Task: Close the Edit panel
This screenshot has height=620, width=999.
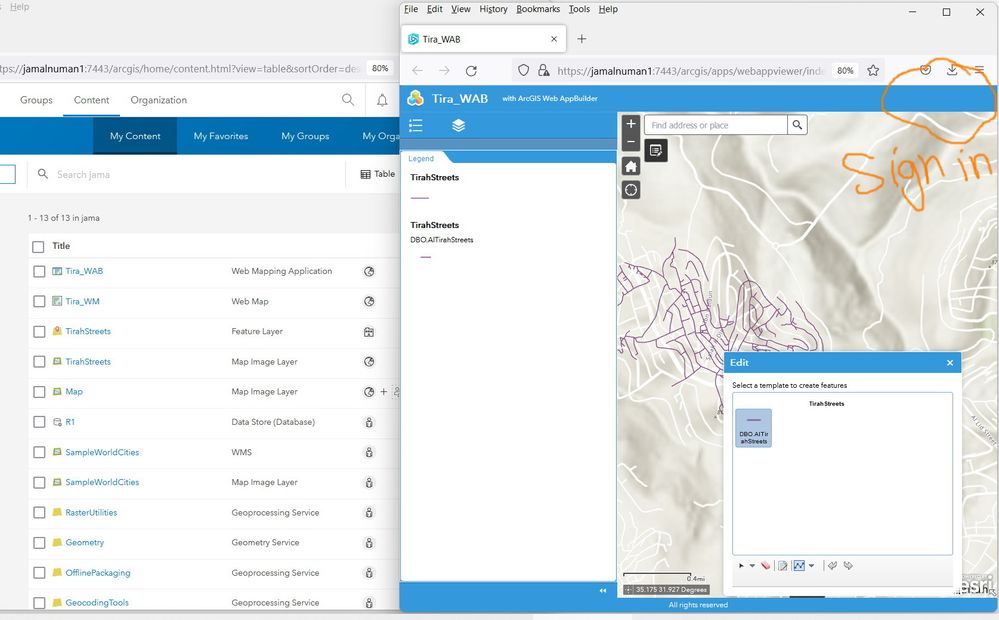Action: click(x=950, y=363)
